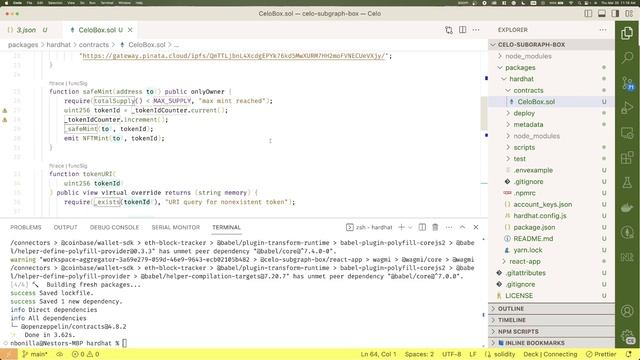Click the Explorer more actions ellipsis

click(603, 30)
